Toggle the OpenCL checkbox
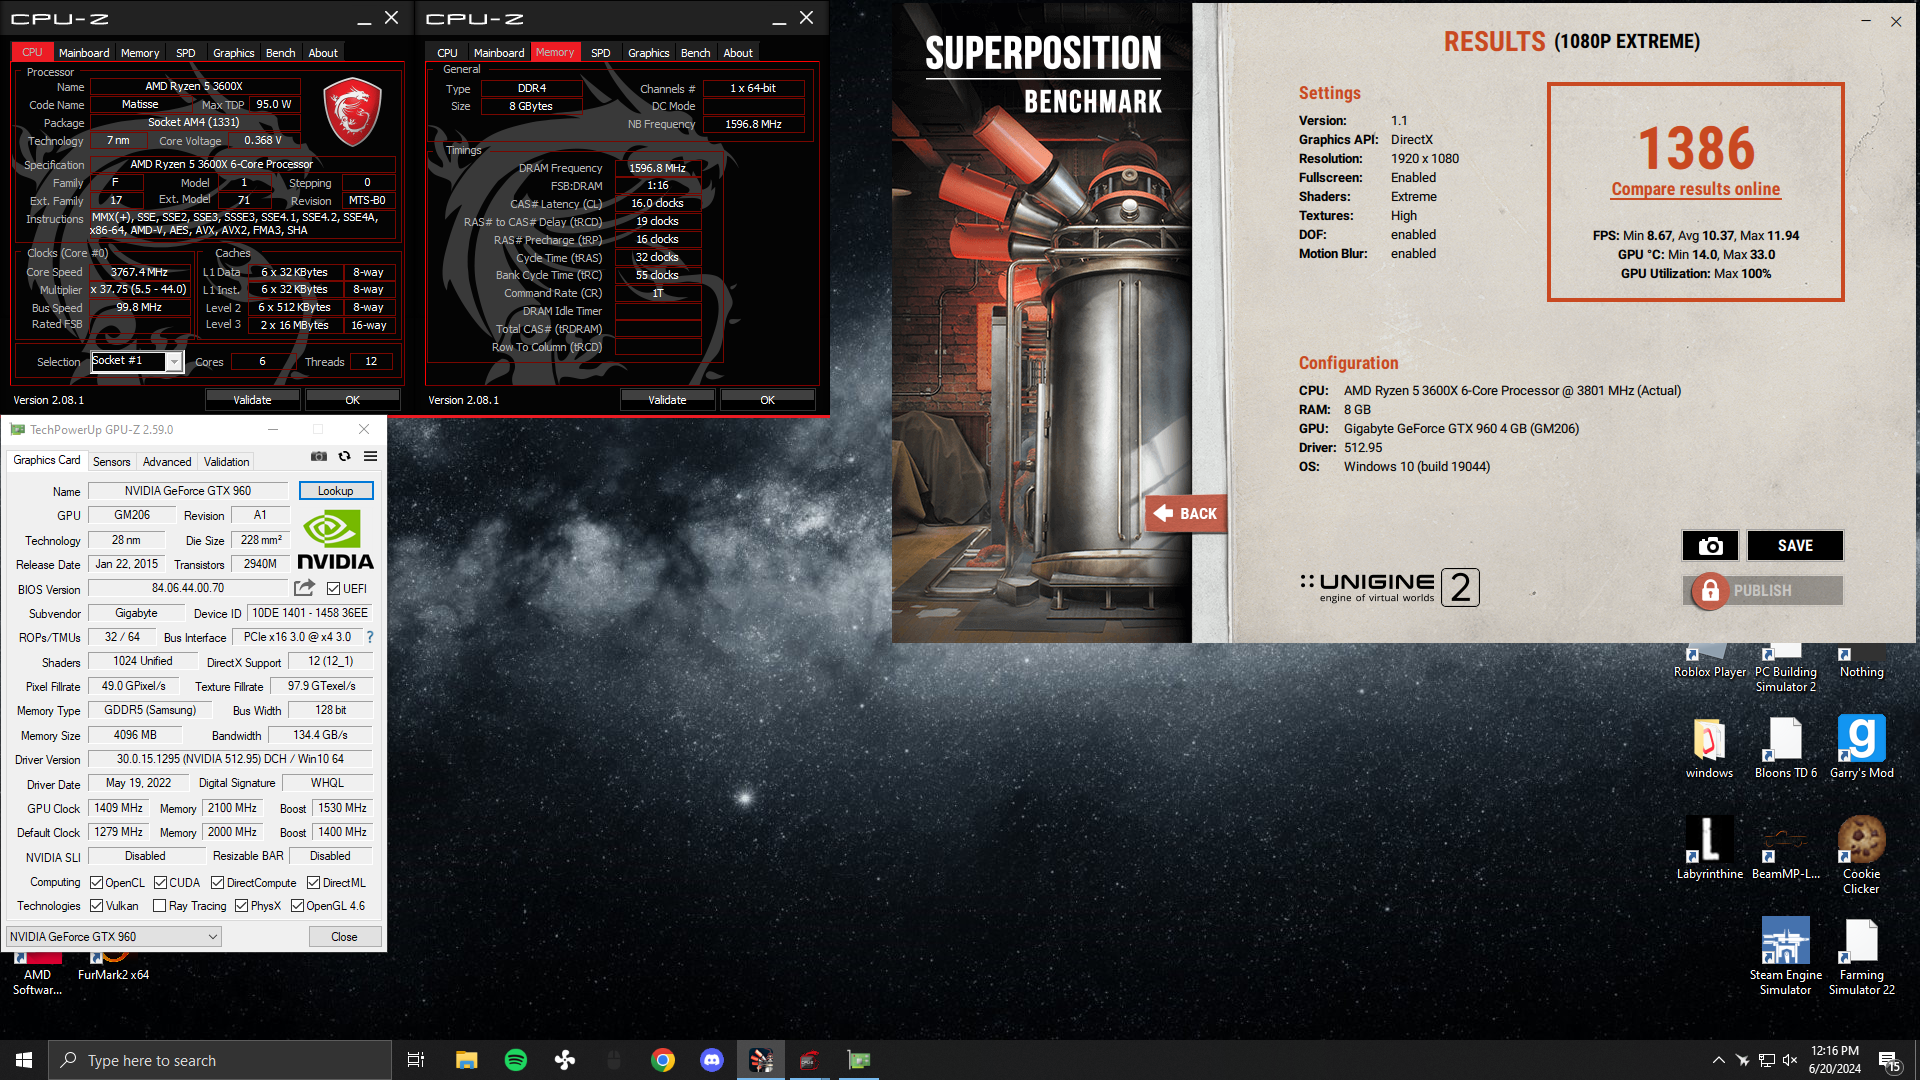 (x=96, y=883)
